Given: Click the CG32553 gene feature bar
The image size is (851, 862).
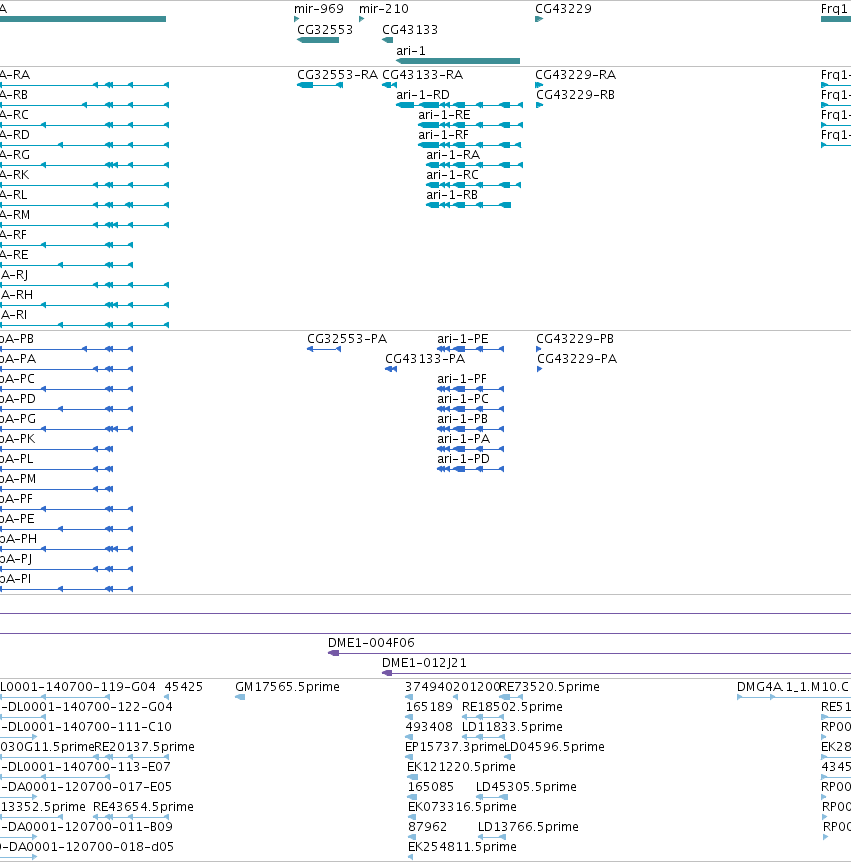Looking at the screenshot, I should pyautogui.click(x=318, y=40).
